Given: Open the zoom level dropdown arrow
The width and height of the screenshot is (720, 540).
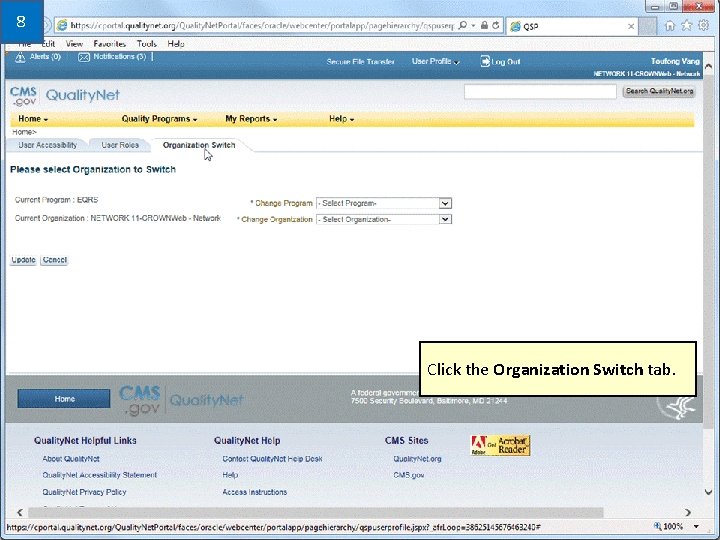Looking at the screenshot, I should tap(696, 526).
